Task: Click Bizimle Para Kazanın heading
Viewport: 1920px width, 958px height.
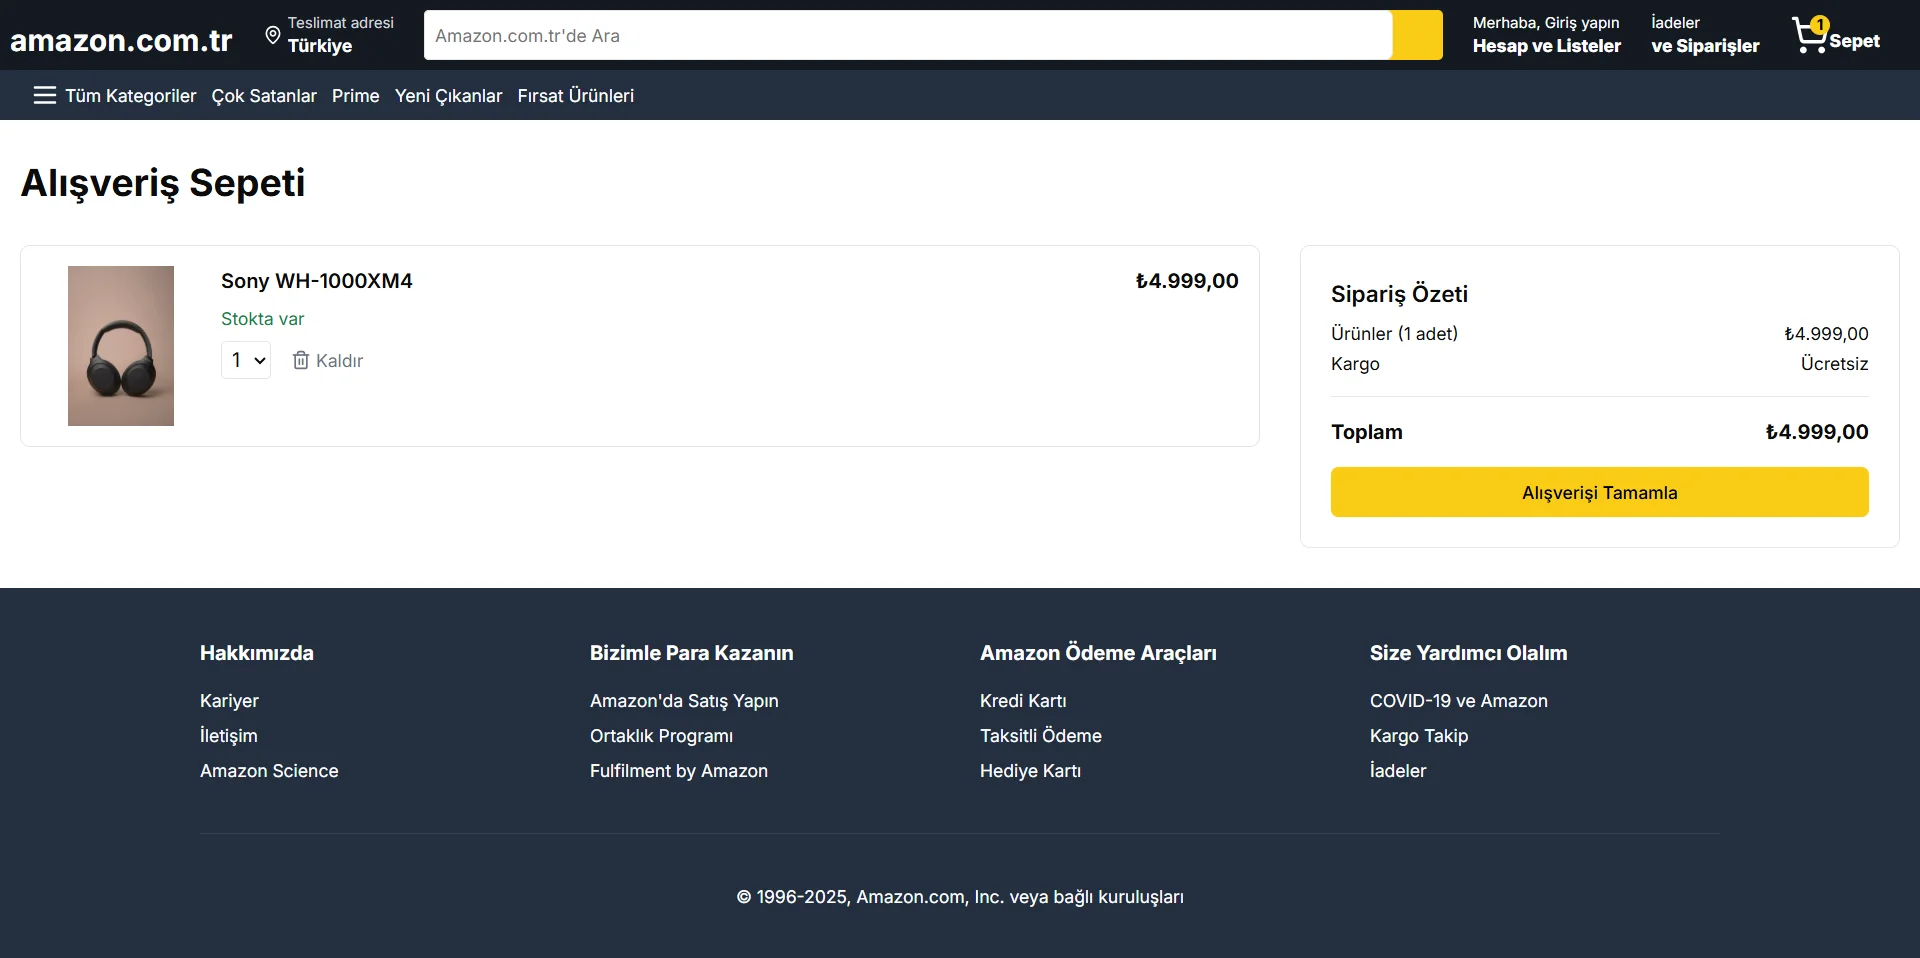Action: click(691, 653)
